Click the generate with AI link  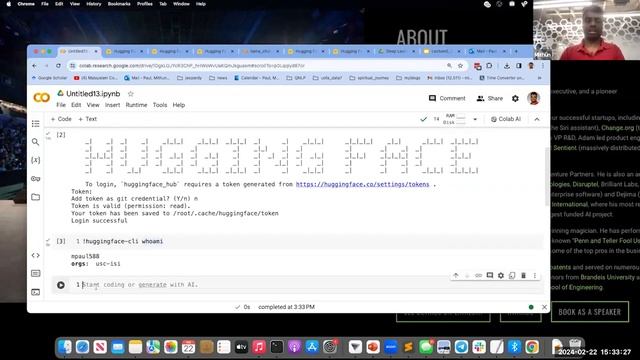click(x=152, y=285)
